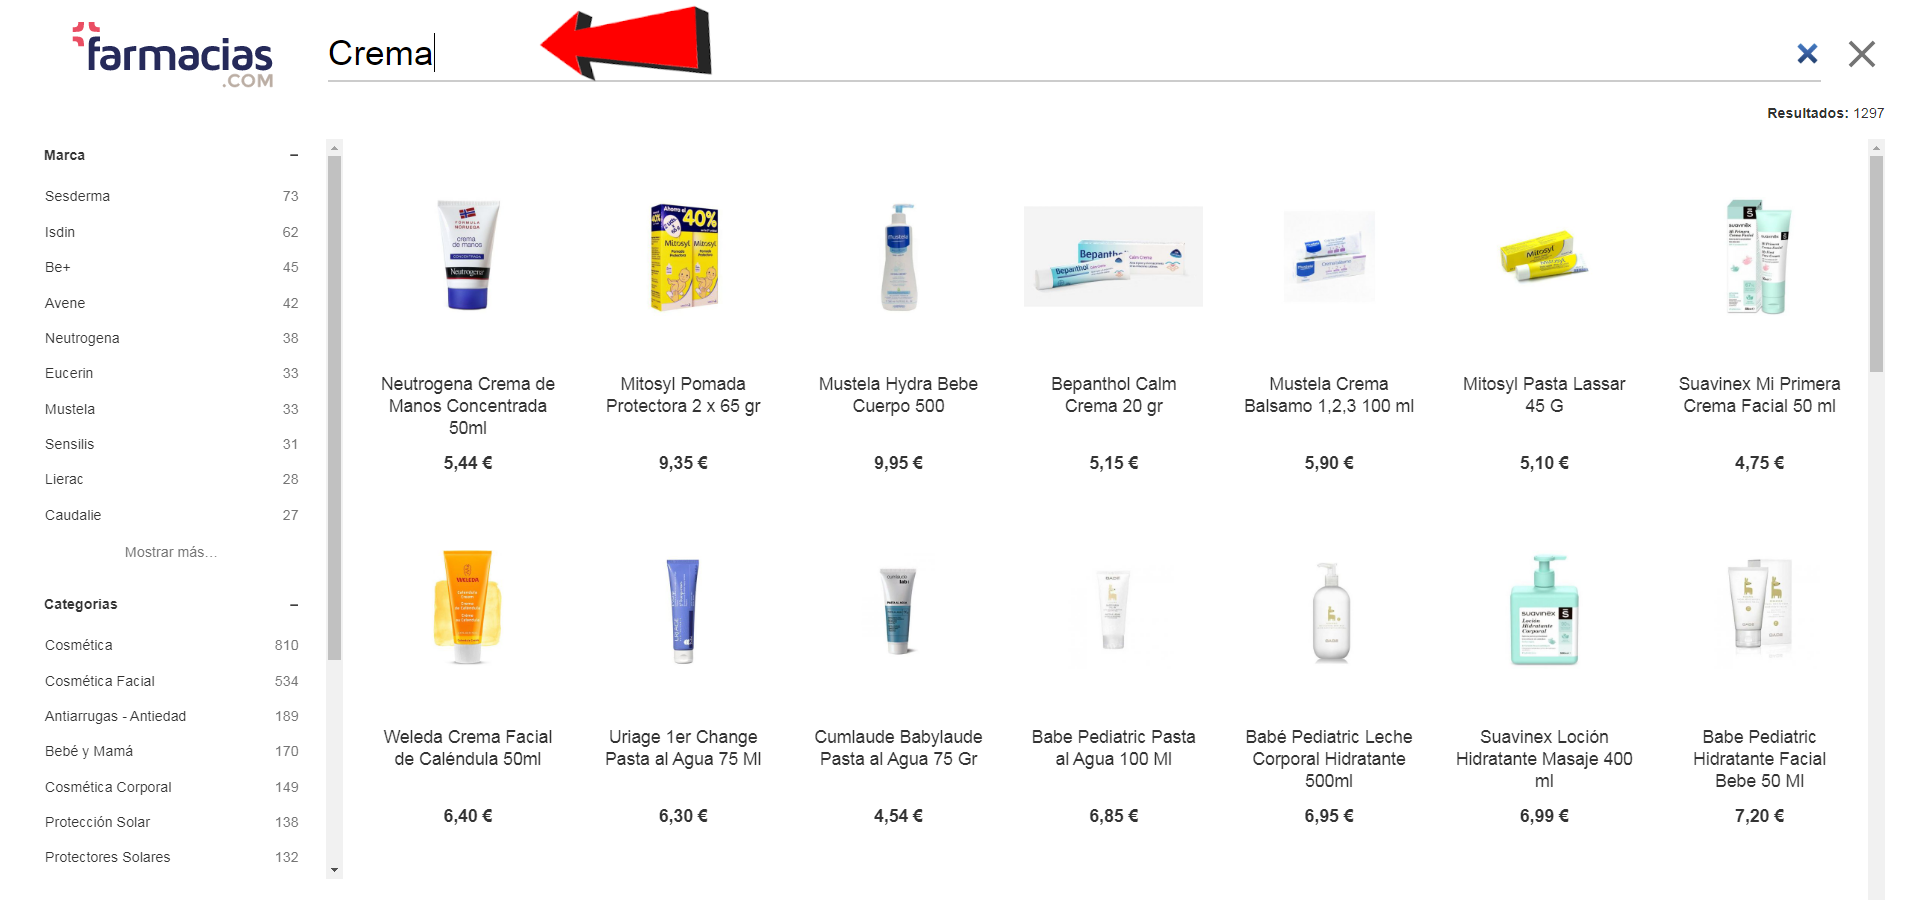Open Mitosyl Pasta Lassar 45 G link
1906x900 pixels.
(1544, 395)
